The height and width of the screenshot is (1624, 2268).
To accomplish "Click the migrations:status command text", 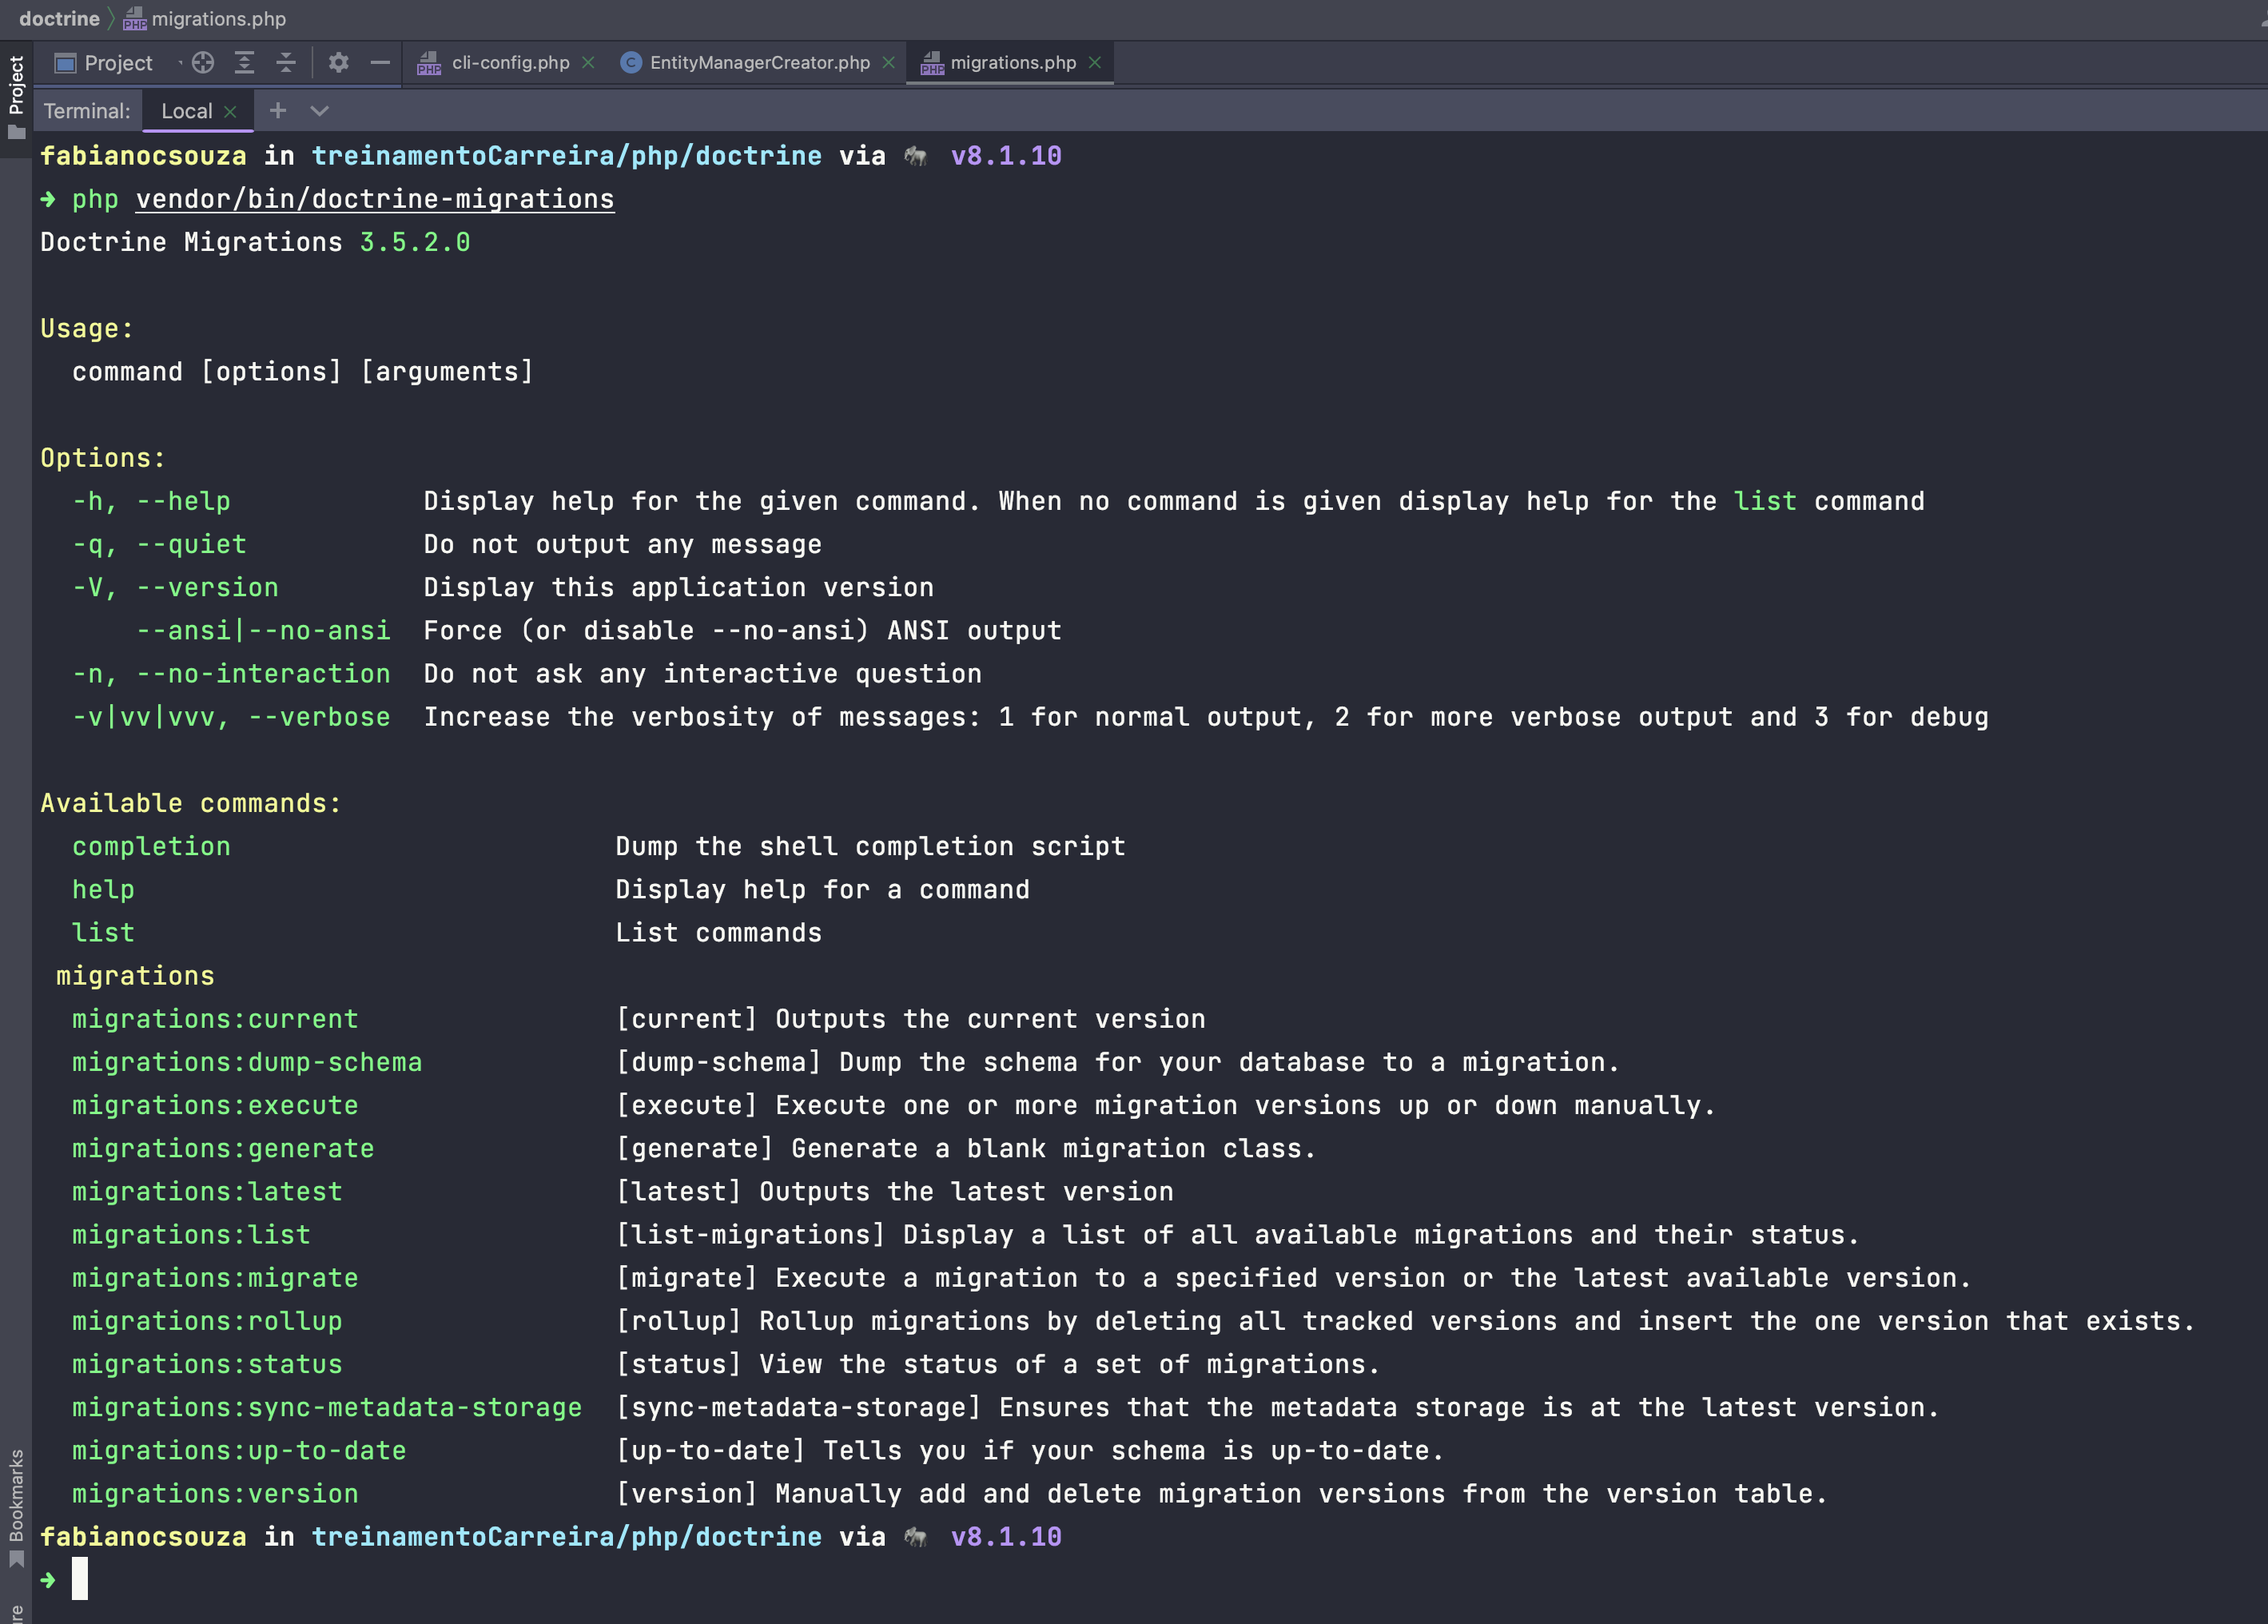I will tap(207, 1364).
